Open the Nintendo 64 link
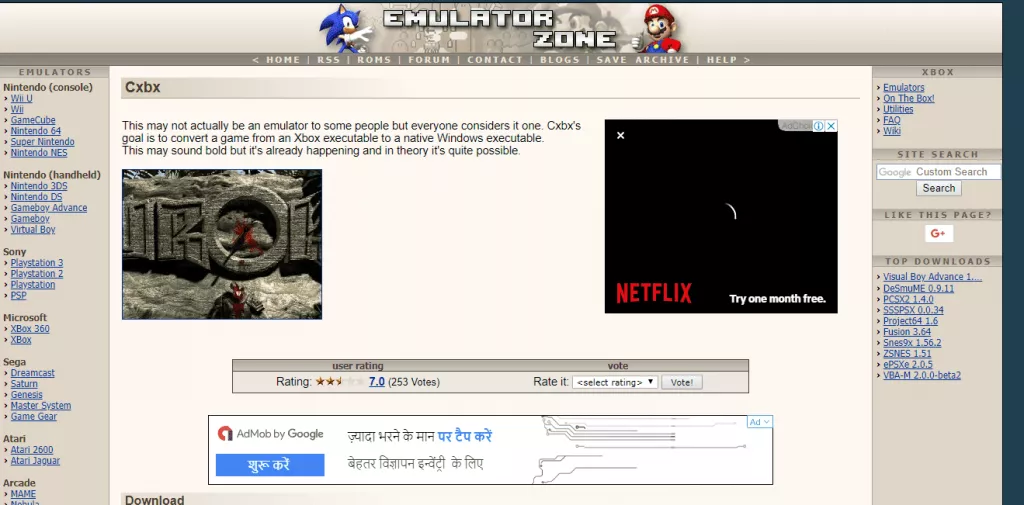 35,131
